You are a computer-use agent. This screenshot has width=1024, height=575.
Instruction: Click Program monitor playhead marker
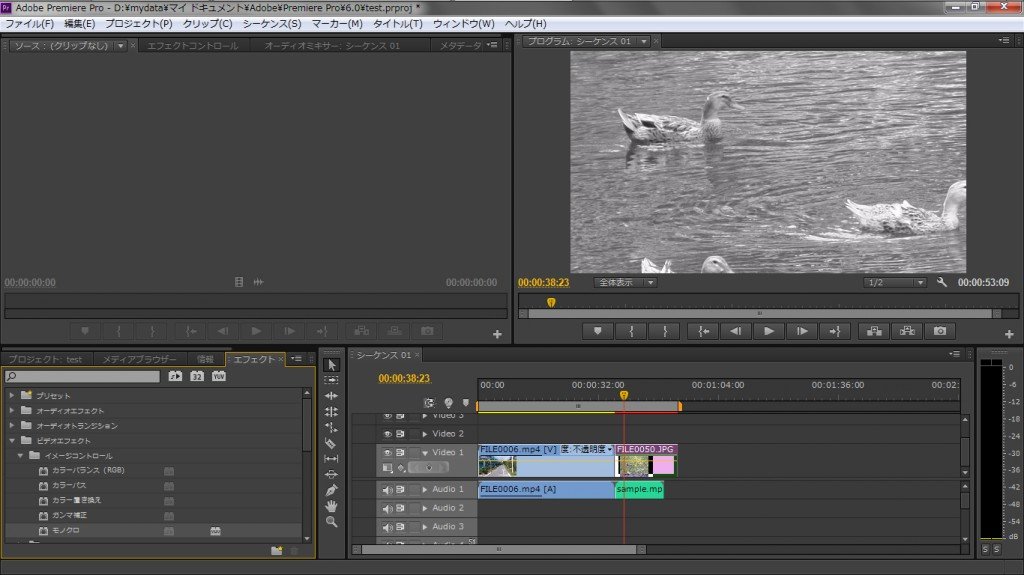[551, 303]
